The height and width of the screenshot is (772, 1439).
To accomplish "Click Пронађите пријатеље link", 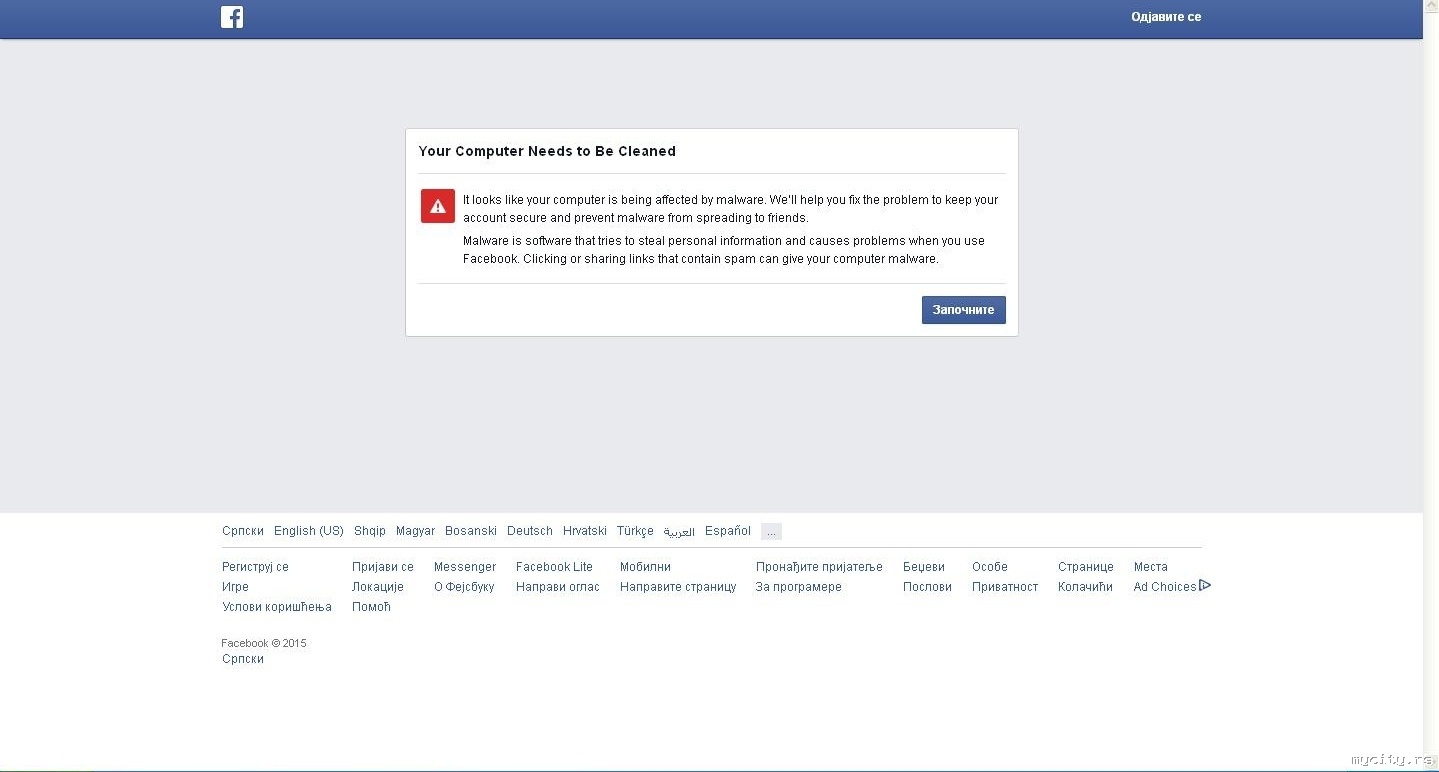I will (819, 567).
